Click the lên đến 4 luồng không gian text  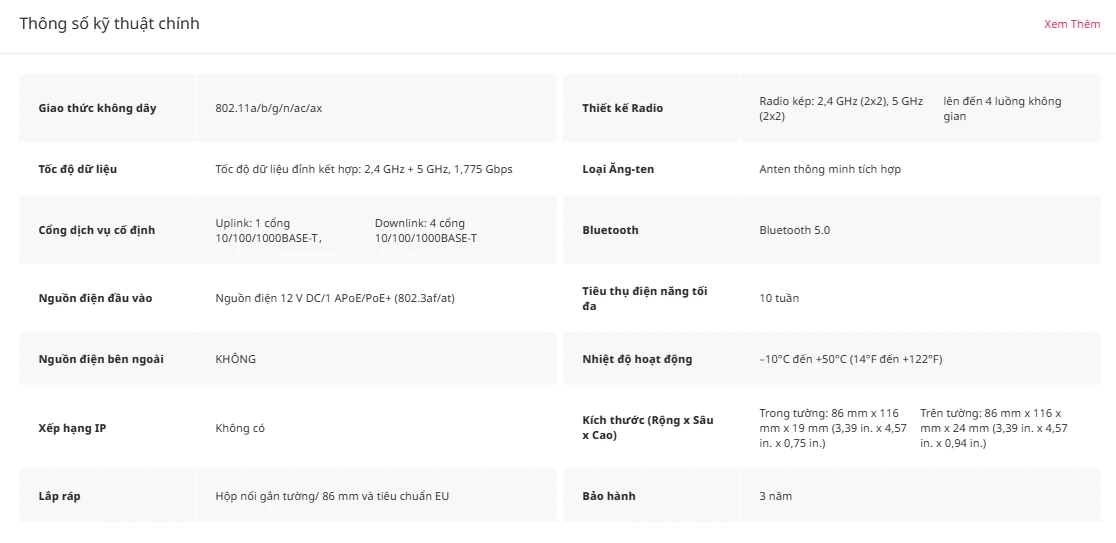tap(1002, 108)
